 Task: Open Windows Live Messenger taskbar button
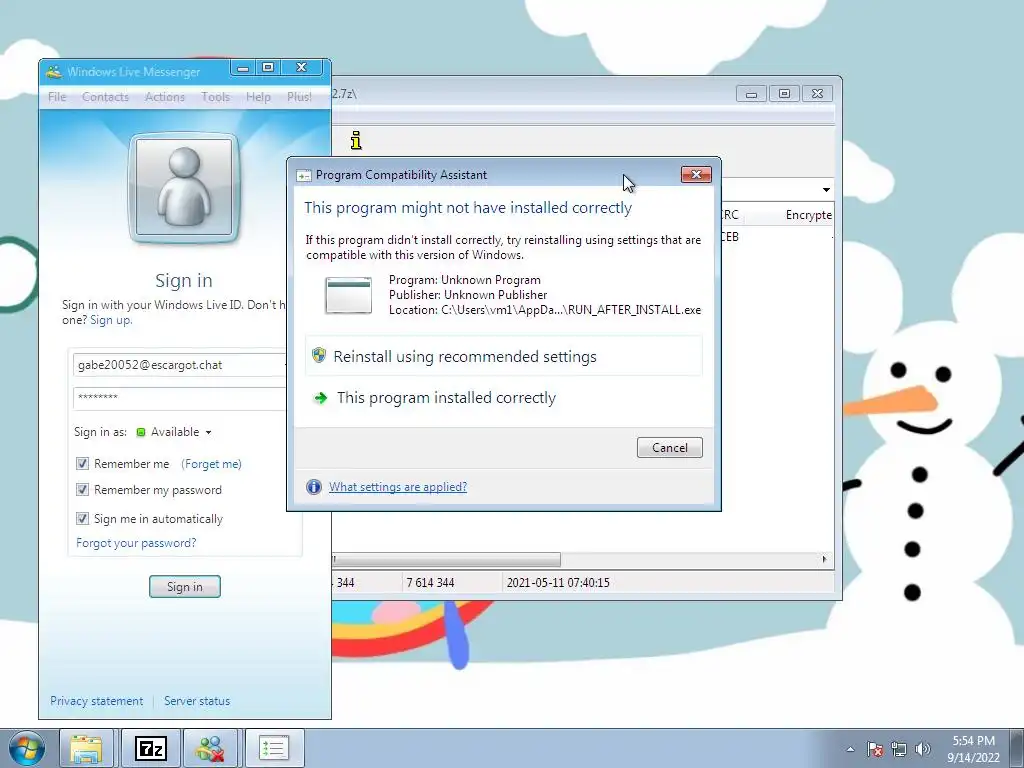212,748
